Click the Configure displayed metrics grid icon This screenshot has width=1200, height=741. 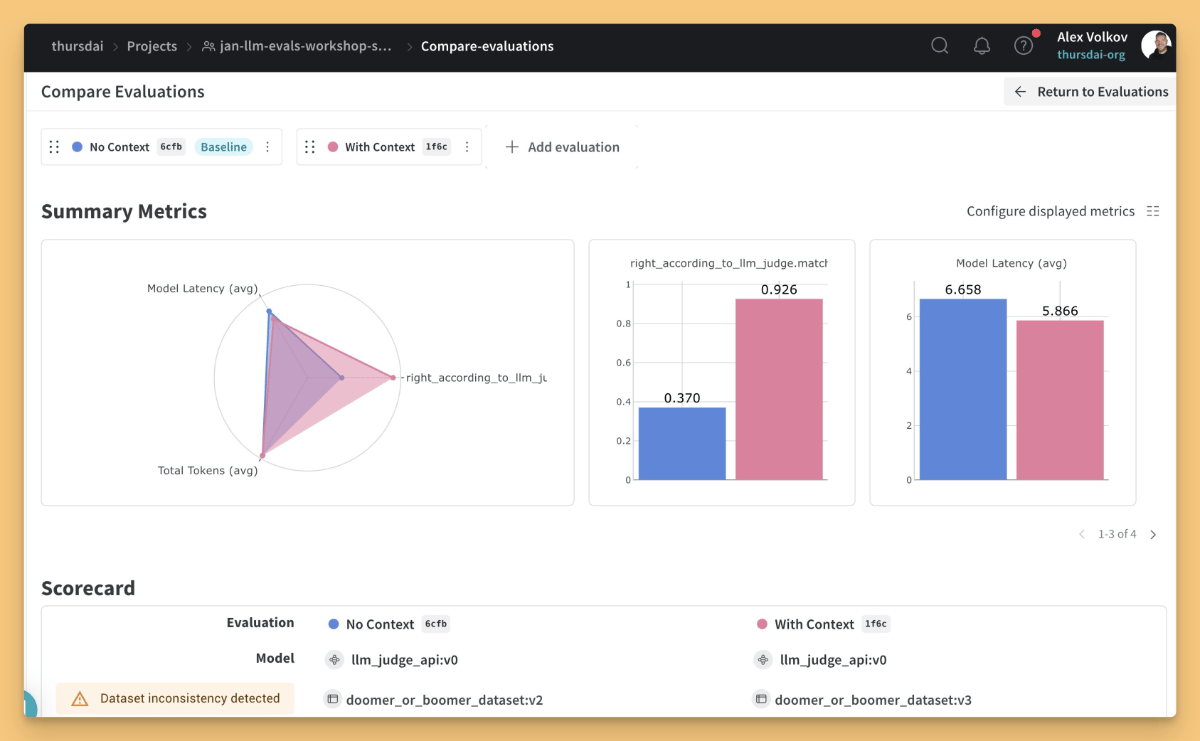pos(1153,211)
